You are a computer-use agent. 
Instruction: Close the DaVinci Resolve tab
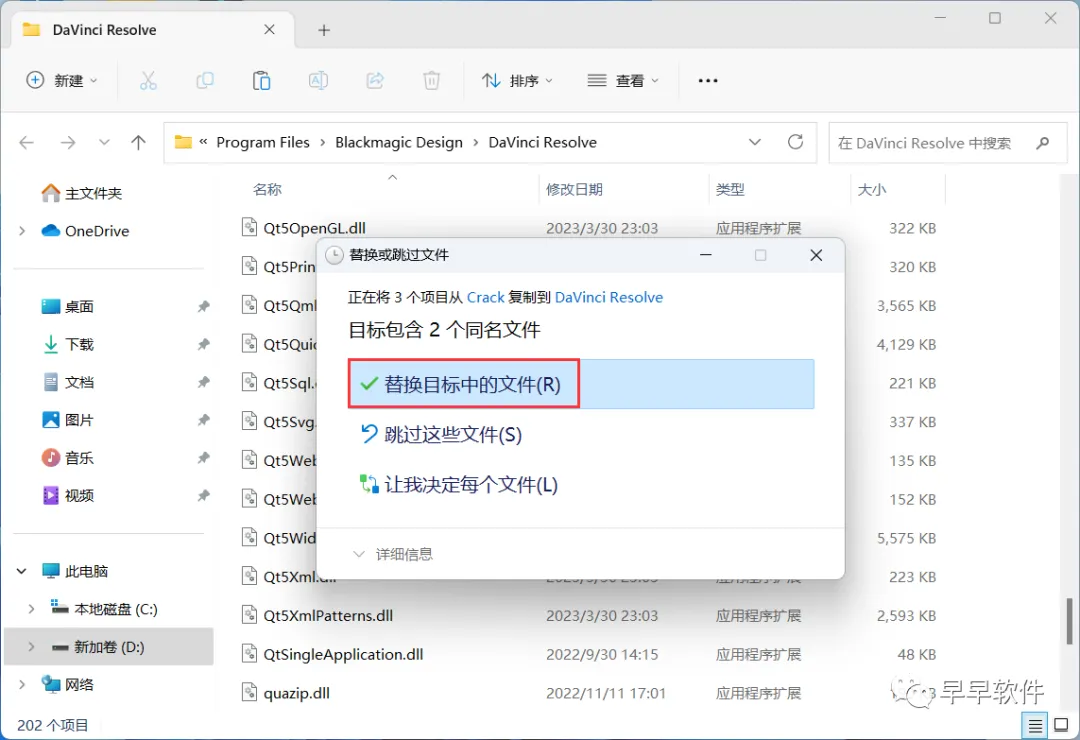pyautogui.click(x=269, y=30)
